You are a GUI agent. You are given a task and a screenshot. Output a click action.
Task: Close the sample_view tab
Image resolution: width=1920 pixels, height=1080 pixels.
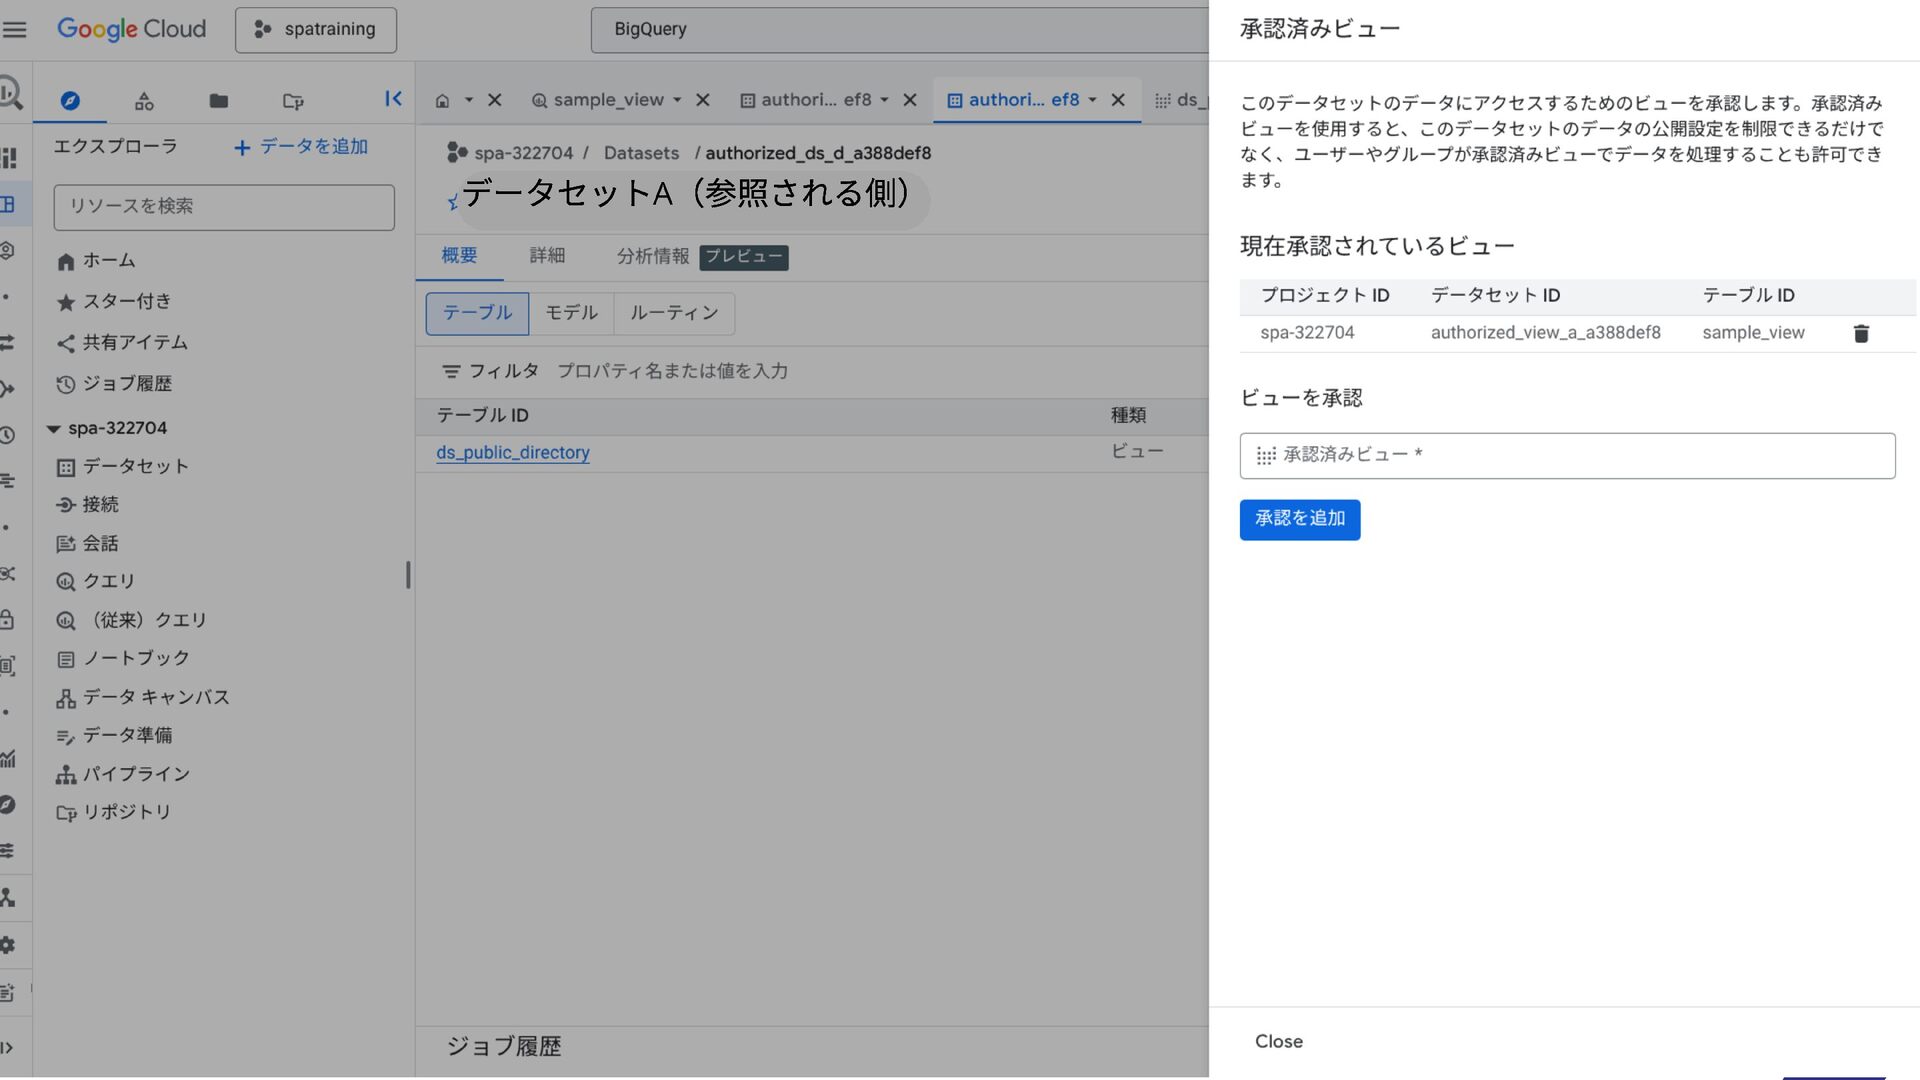pyautogui.click(x=703, y=100)
